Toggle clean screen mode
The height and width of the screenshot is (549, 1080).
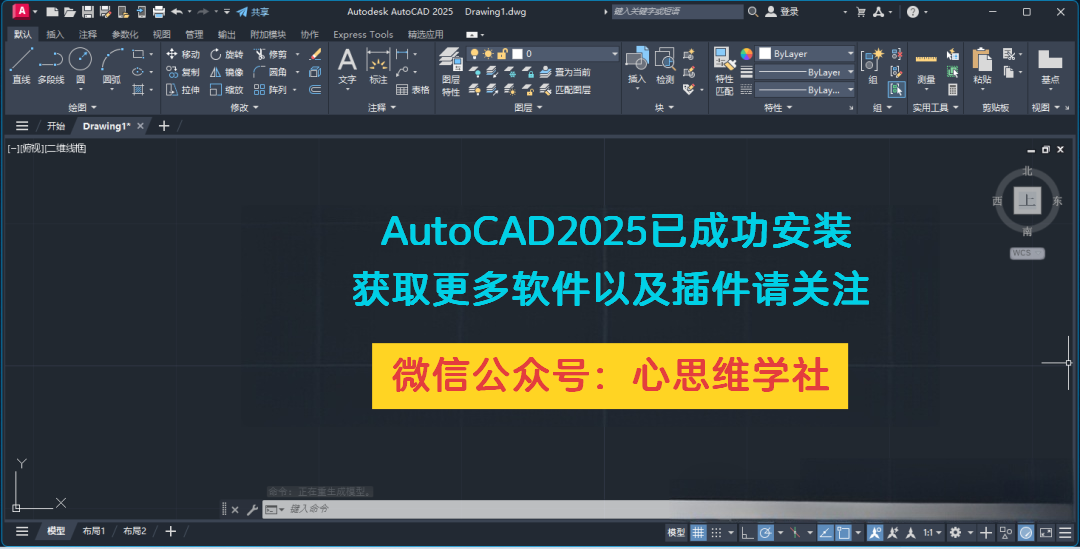point(1046,532)
